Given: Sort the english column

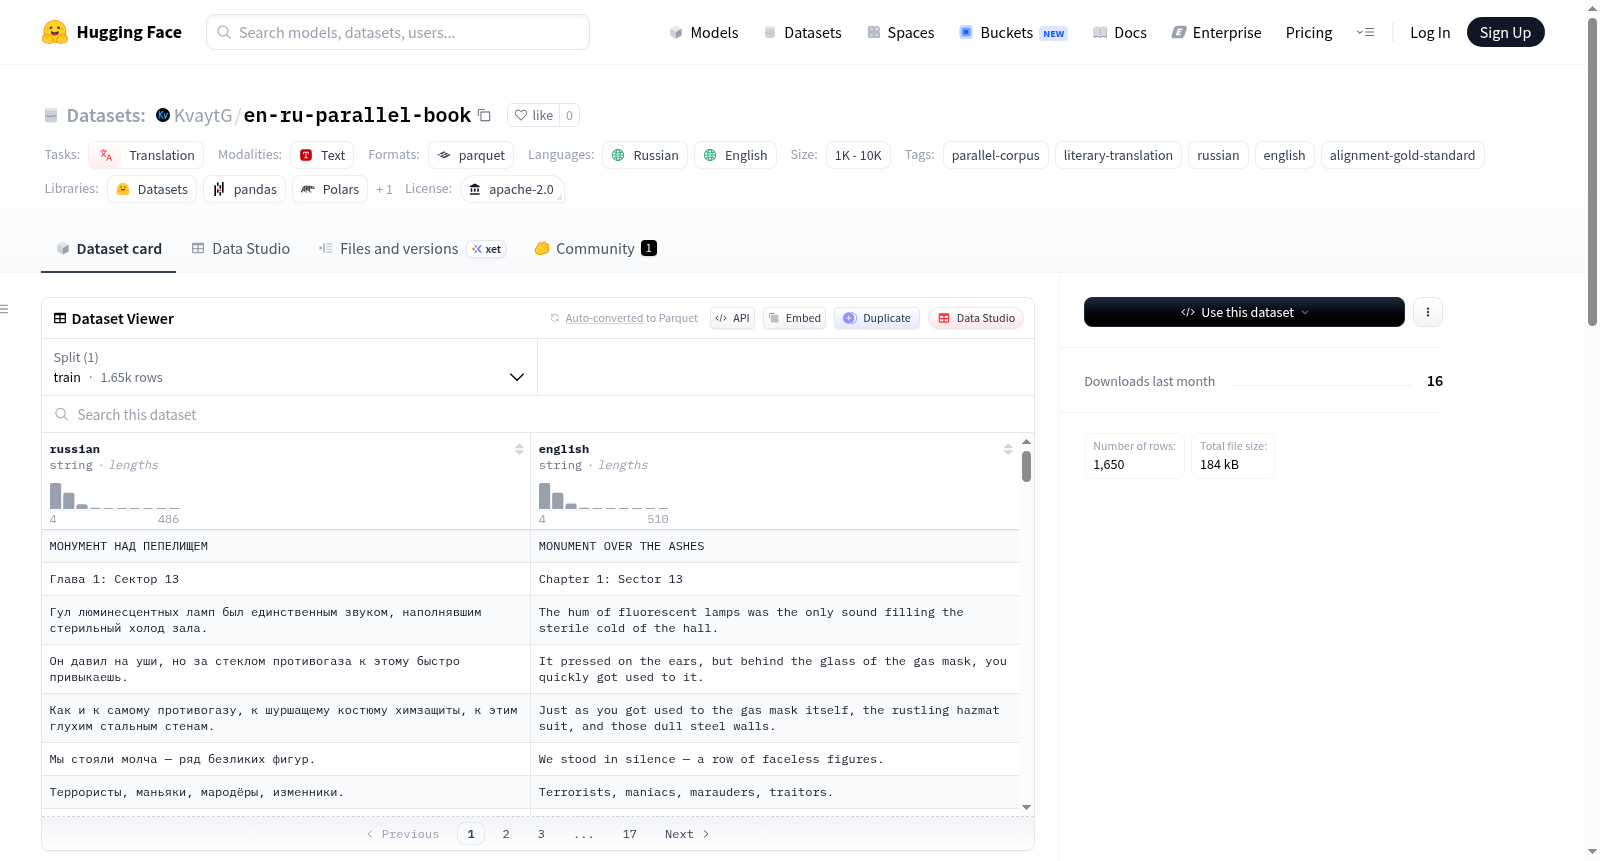Looking at the screenshot, I should click(1008, 449).
